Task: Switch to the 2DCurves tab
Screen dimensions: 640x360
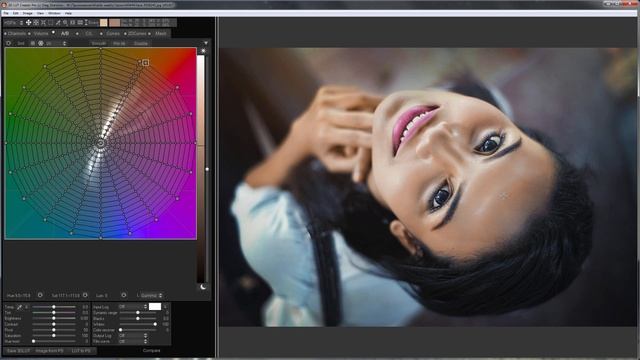Action: tap(137, 33)
